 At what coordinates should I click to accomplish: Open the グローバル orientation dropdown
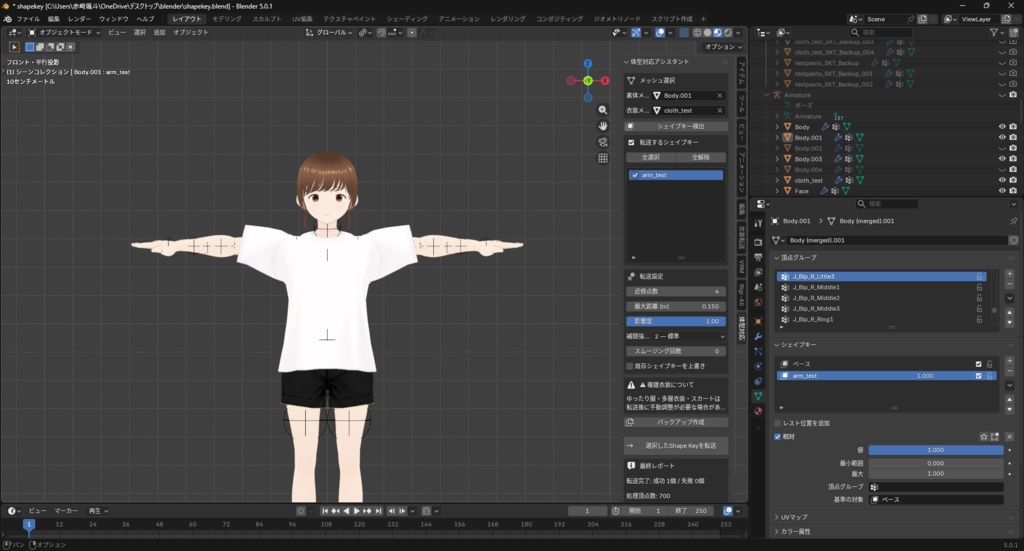click(x=330, y=33)
